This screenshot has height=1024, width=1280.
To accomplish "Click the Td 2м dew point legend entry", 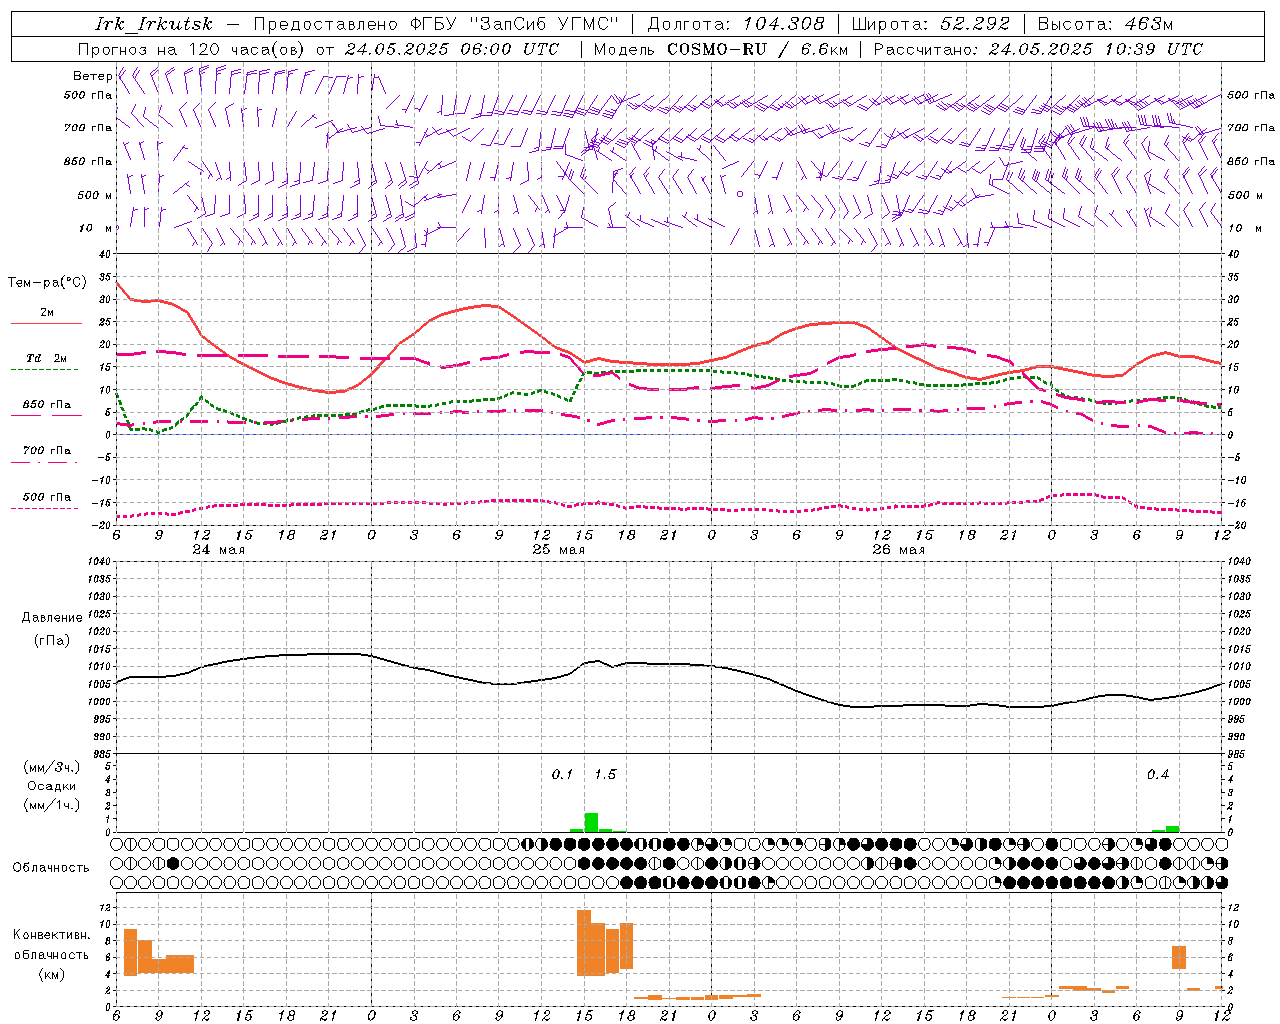I will pos(47,358).
